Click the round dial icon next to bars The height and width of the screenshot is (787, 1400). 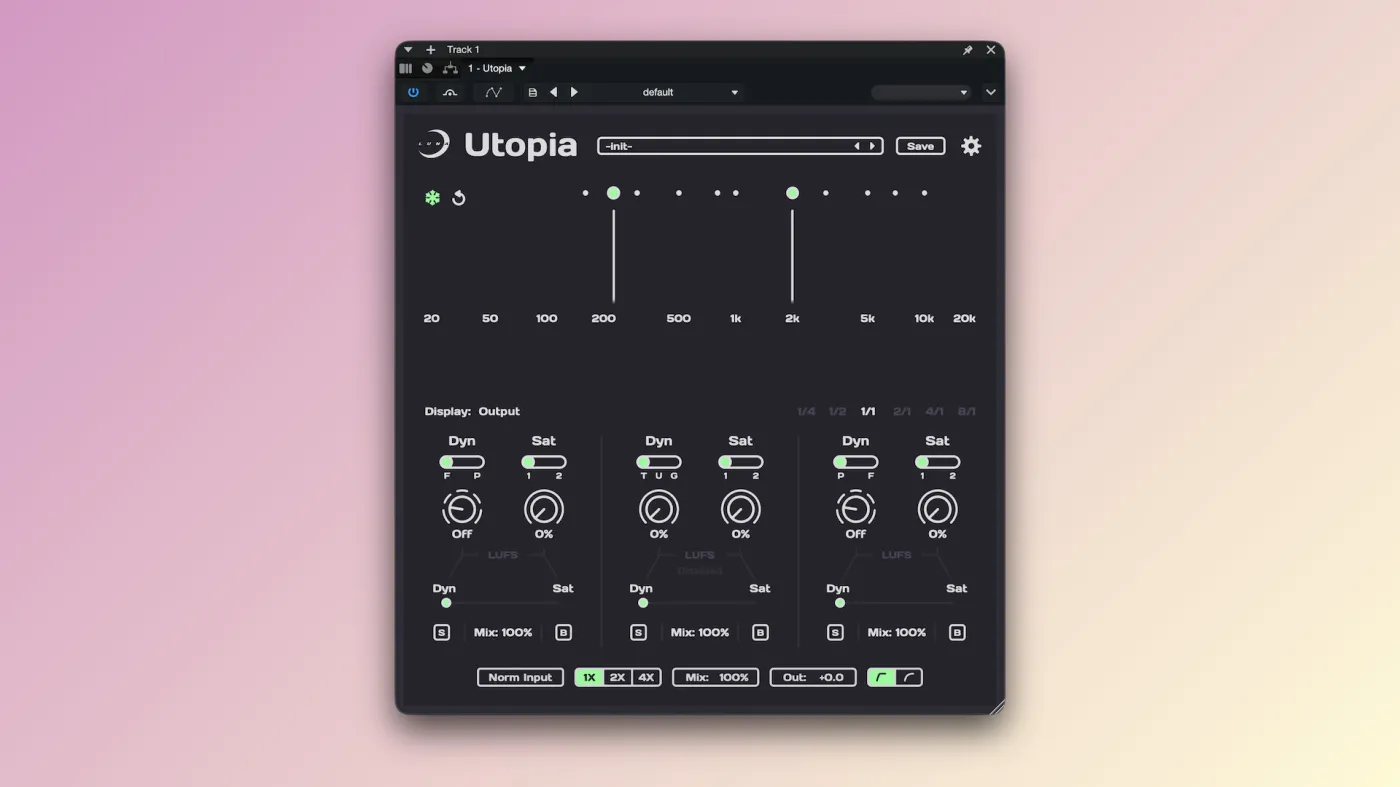427,68
